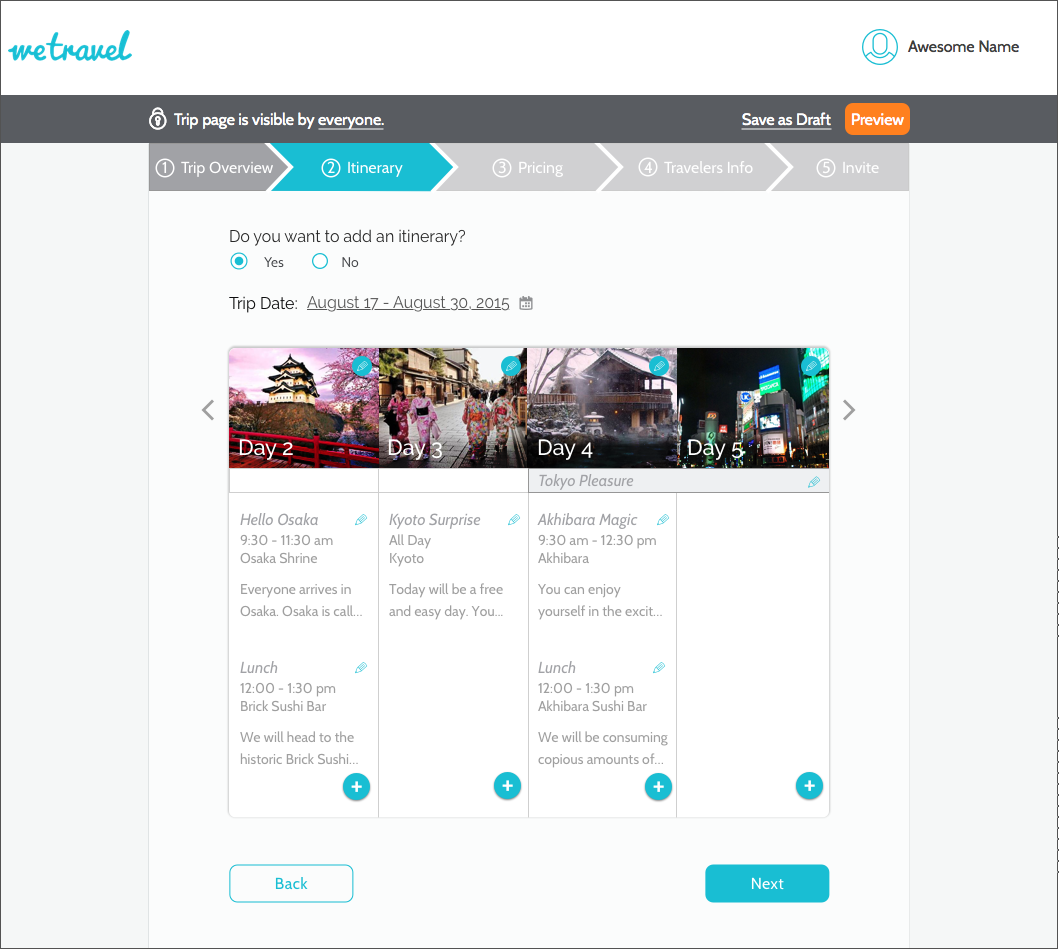Image resolution: width=1059 pixels, height=949 pixels.
Task: Select the No itinerary radio button
Action: pyautogui.click(x=320, y=262)
